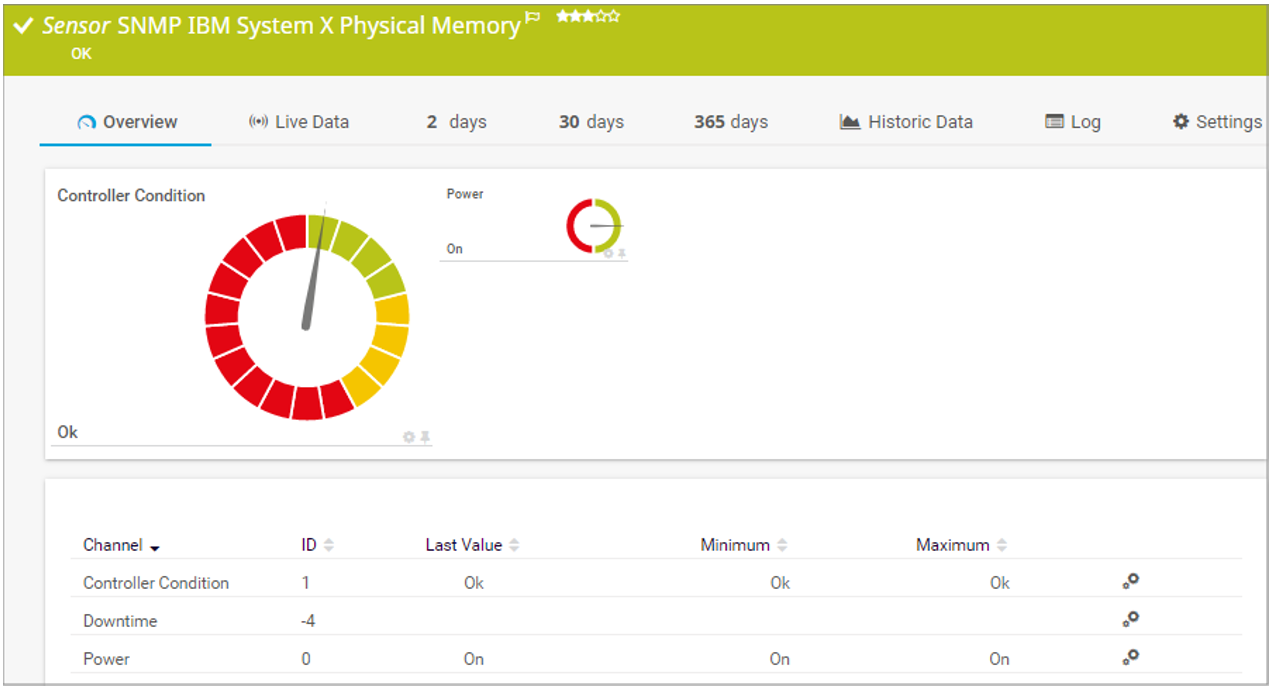Viewport: 1273px width, 690px height.
Task: Open settings gear on the Power gauge
Action: coord(608,254)
